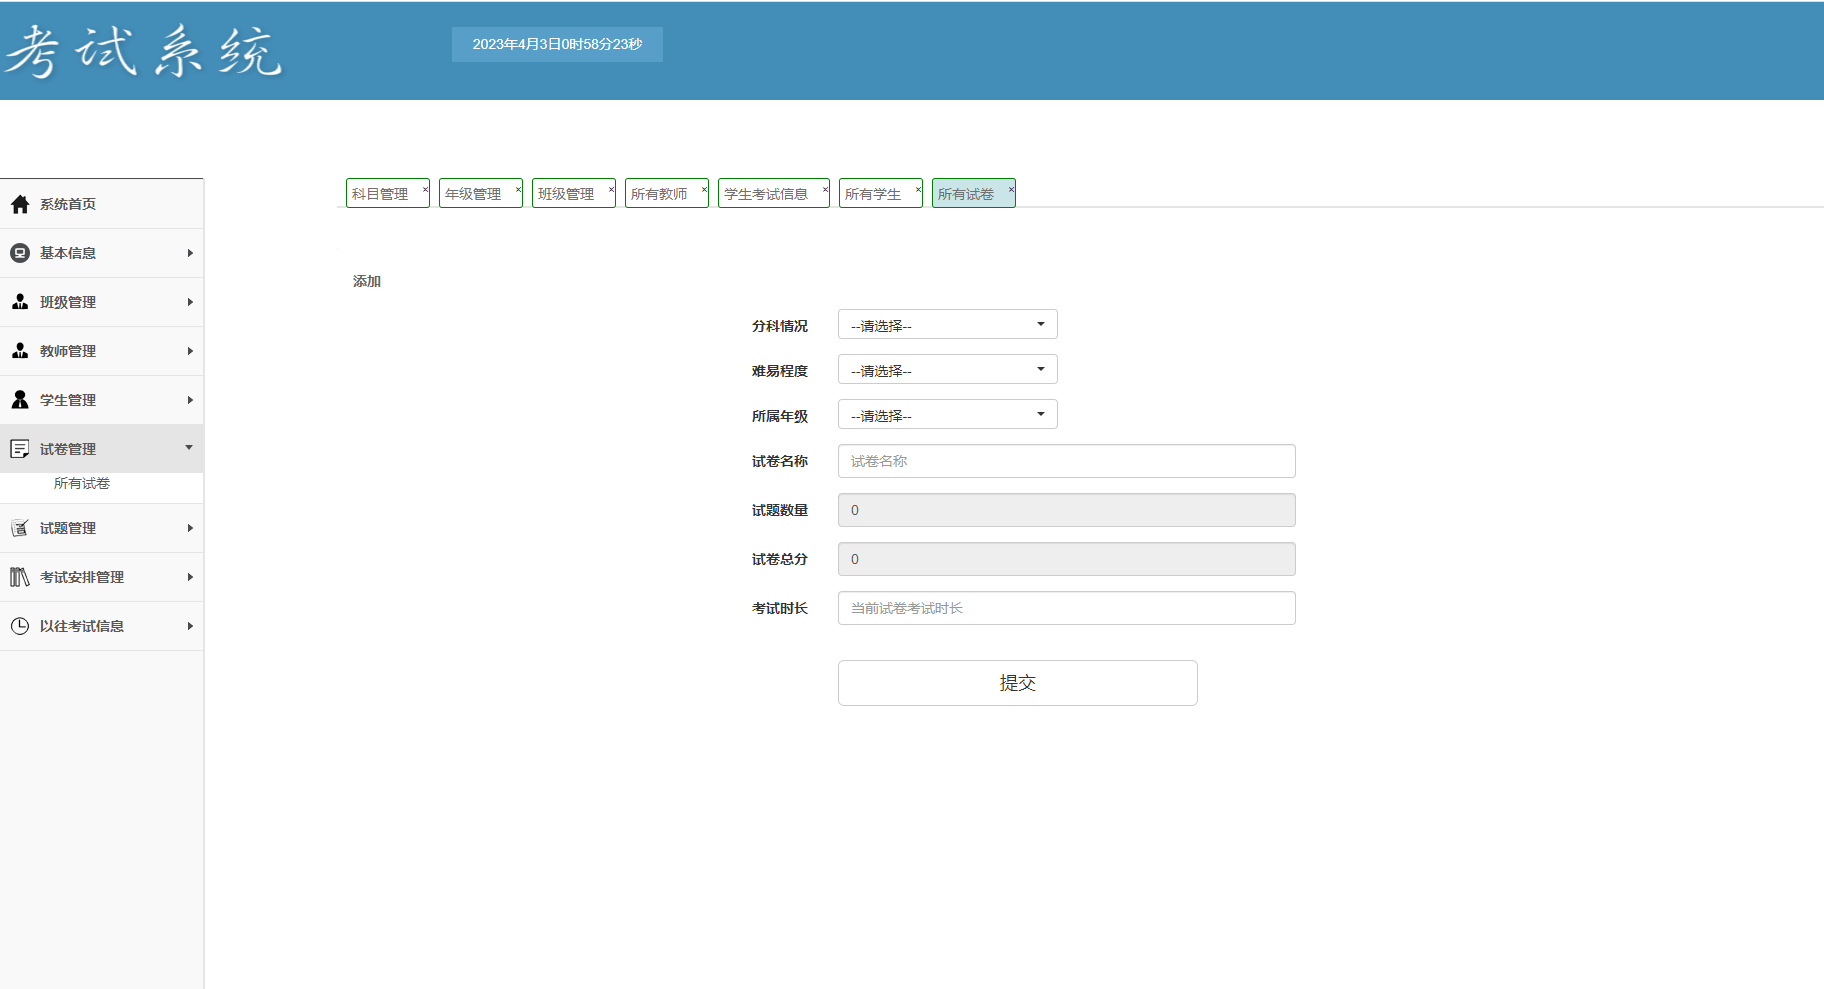Screen dimensions: 1824x989
Task: Open the 所属年级 dropdown
Action: click(x=948, y=414)
